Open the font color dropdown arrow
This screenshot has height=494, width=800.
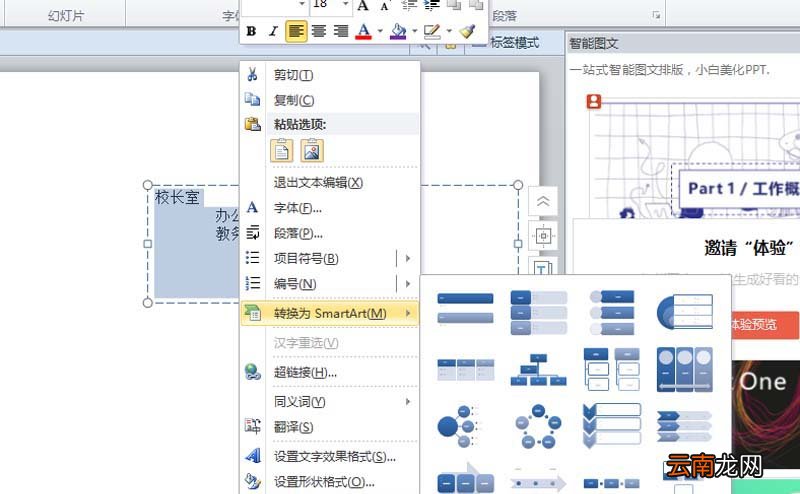tap(380, 31)
